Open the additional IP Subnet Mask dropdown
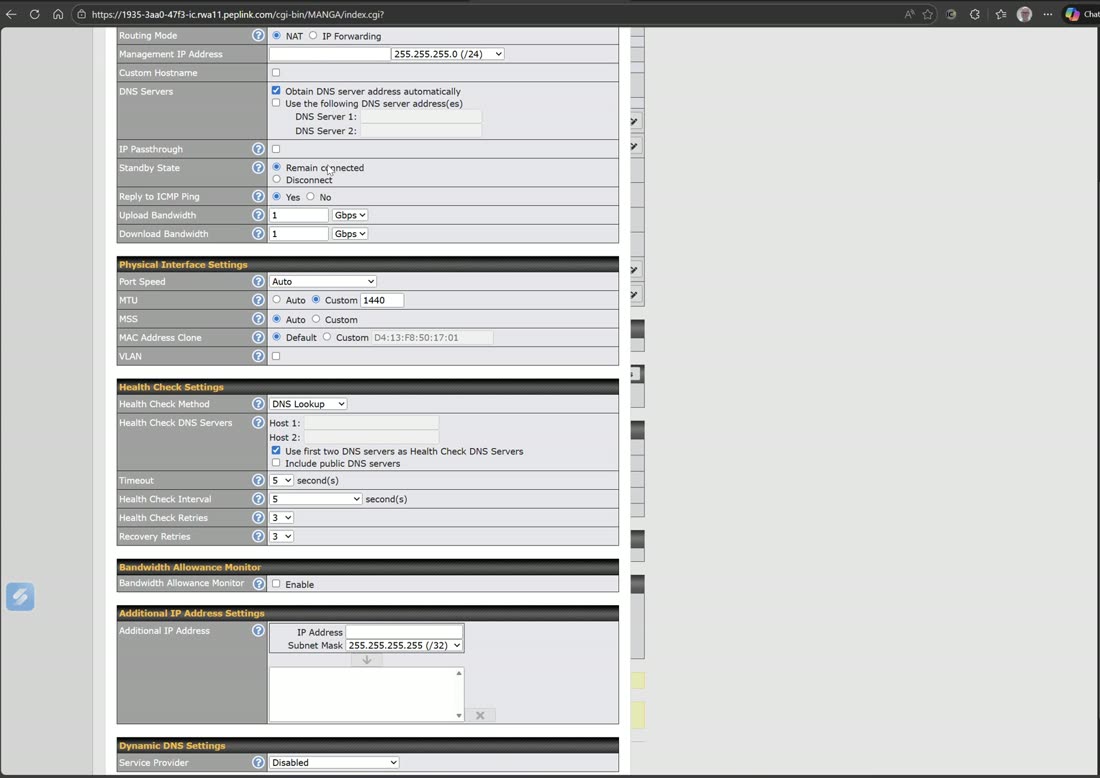This screenshot has width=1100, height=778. [404, 645]
